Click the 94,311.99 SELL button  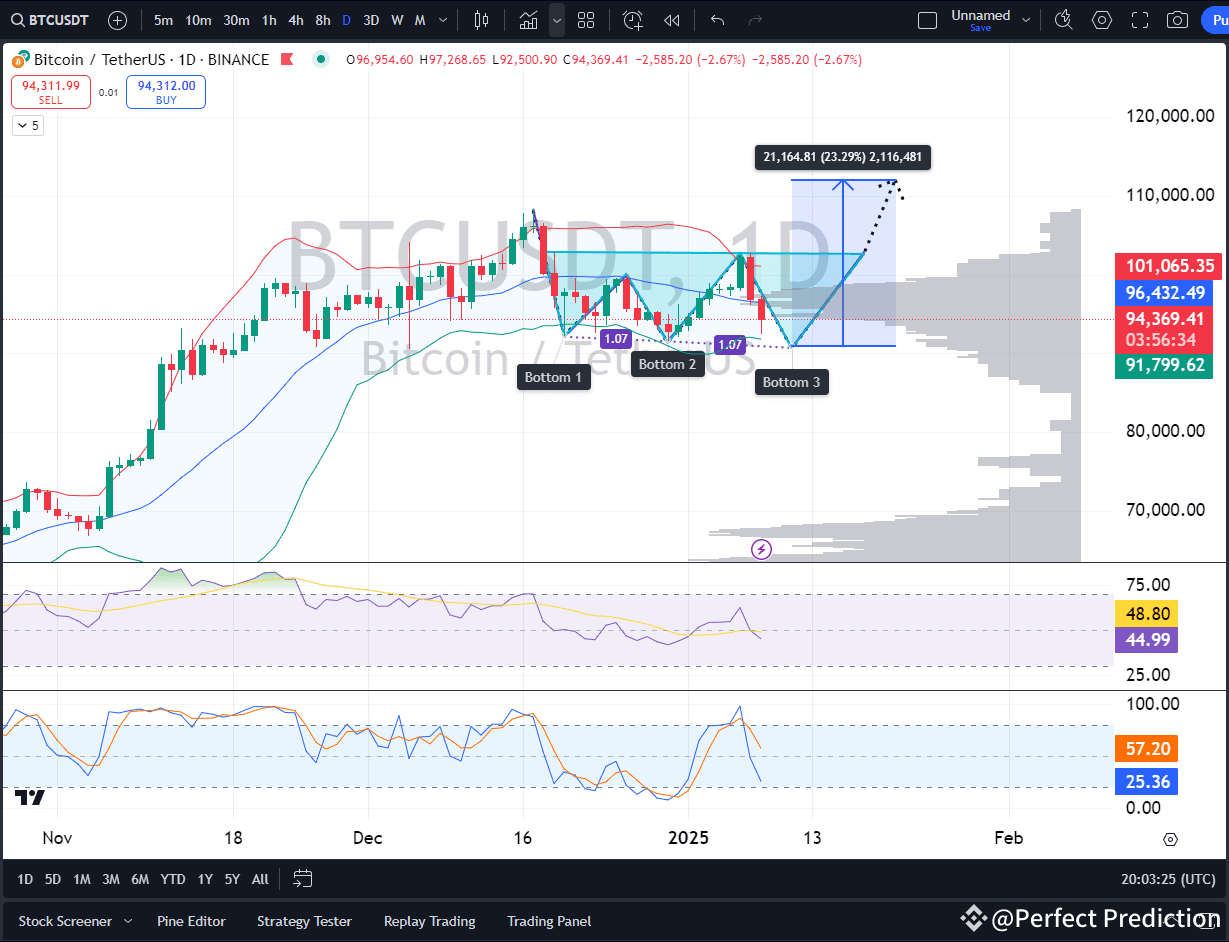51,92
